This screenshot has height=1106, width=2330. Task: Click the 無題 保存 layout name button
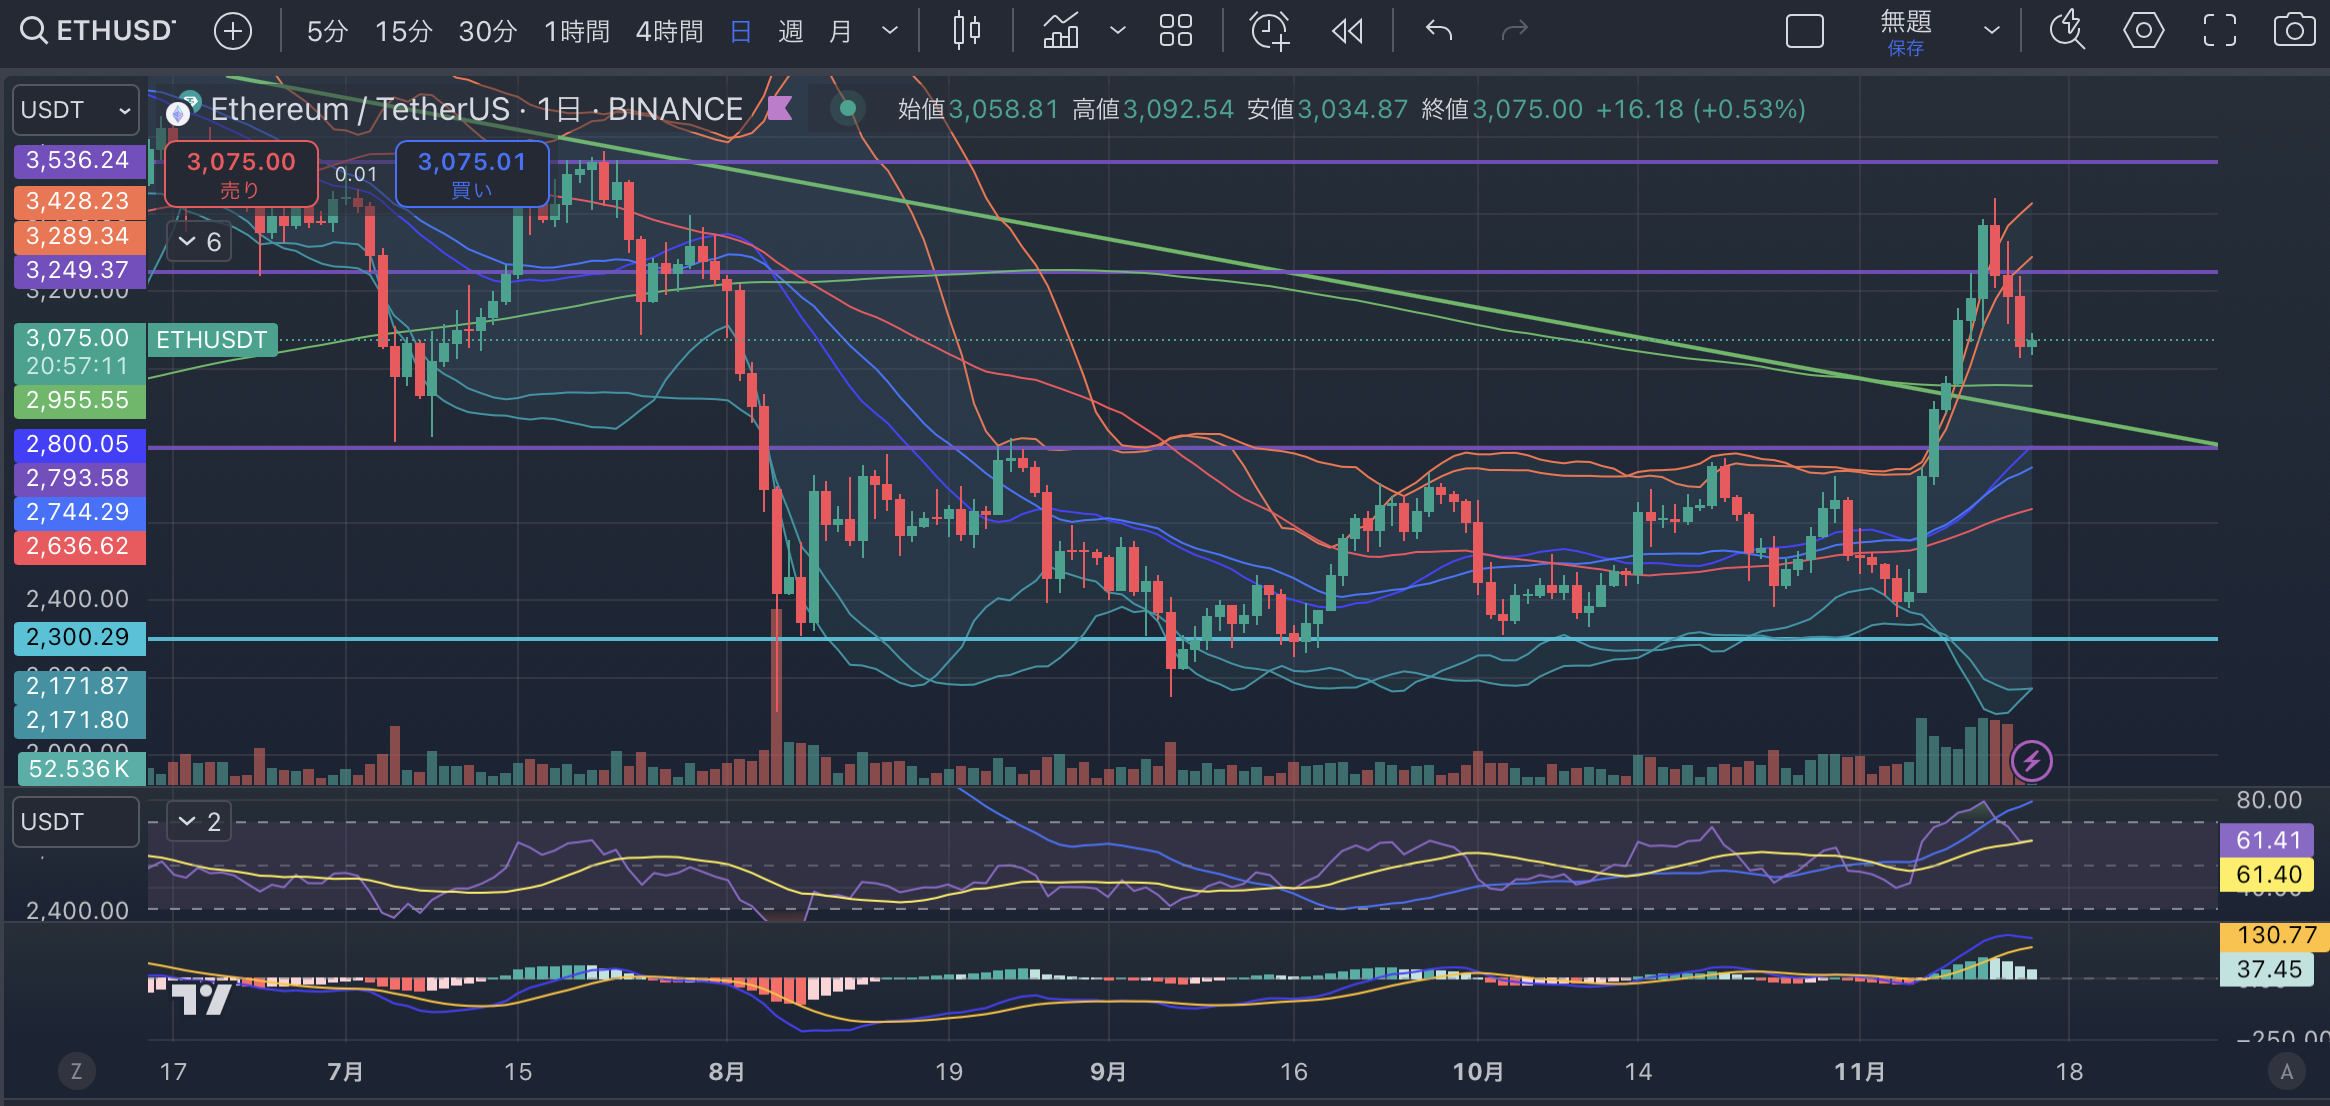1906,33
